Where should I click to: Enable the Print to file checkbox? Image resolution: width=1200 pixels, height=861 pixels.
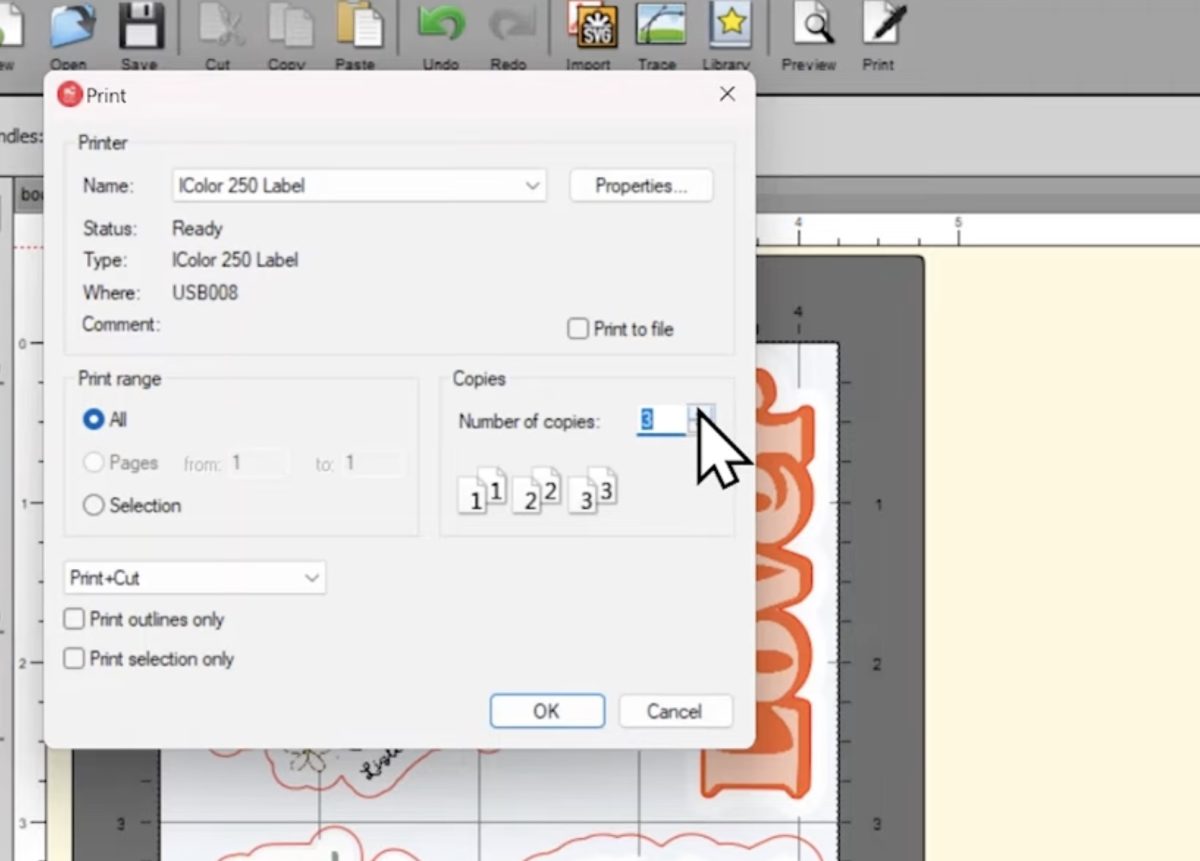(x=578, y=329)
